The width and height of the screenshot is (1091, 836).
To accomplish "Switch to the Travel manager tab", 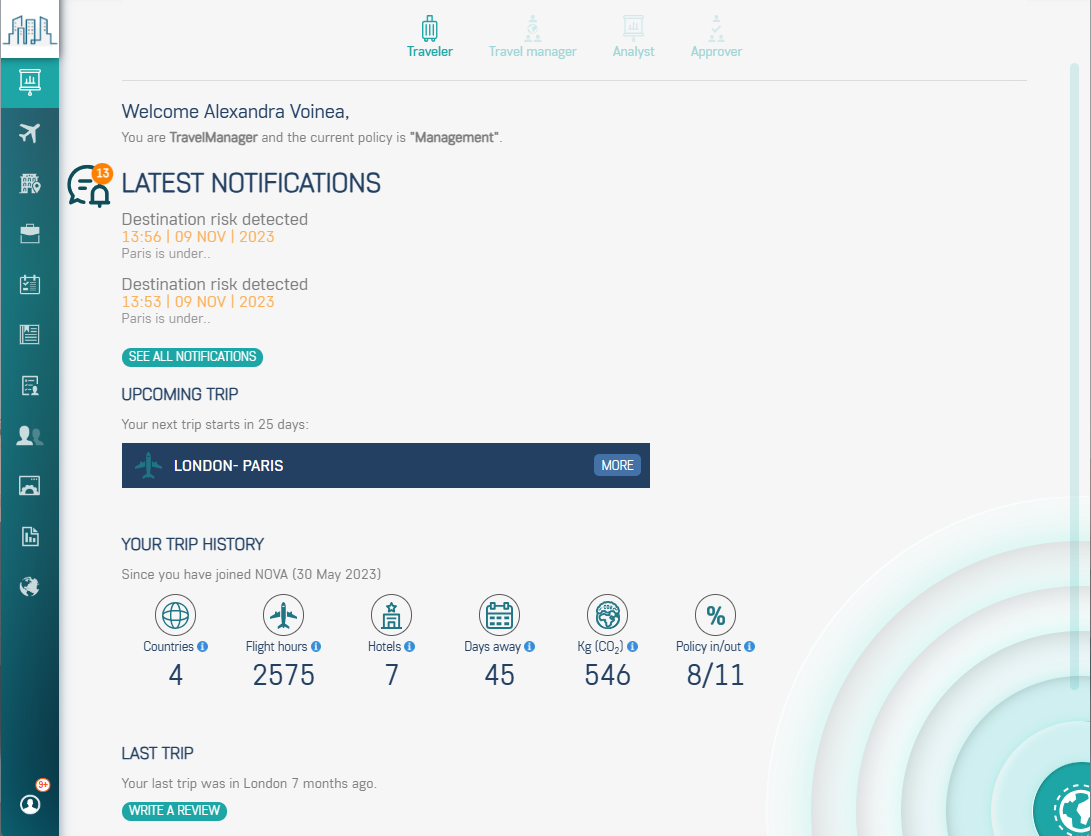I will (532, 37).
